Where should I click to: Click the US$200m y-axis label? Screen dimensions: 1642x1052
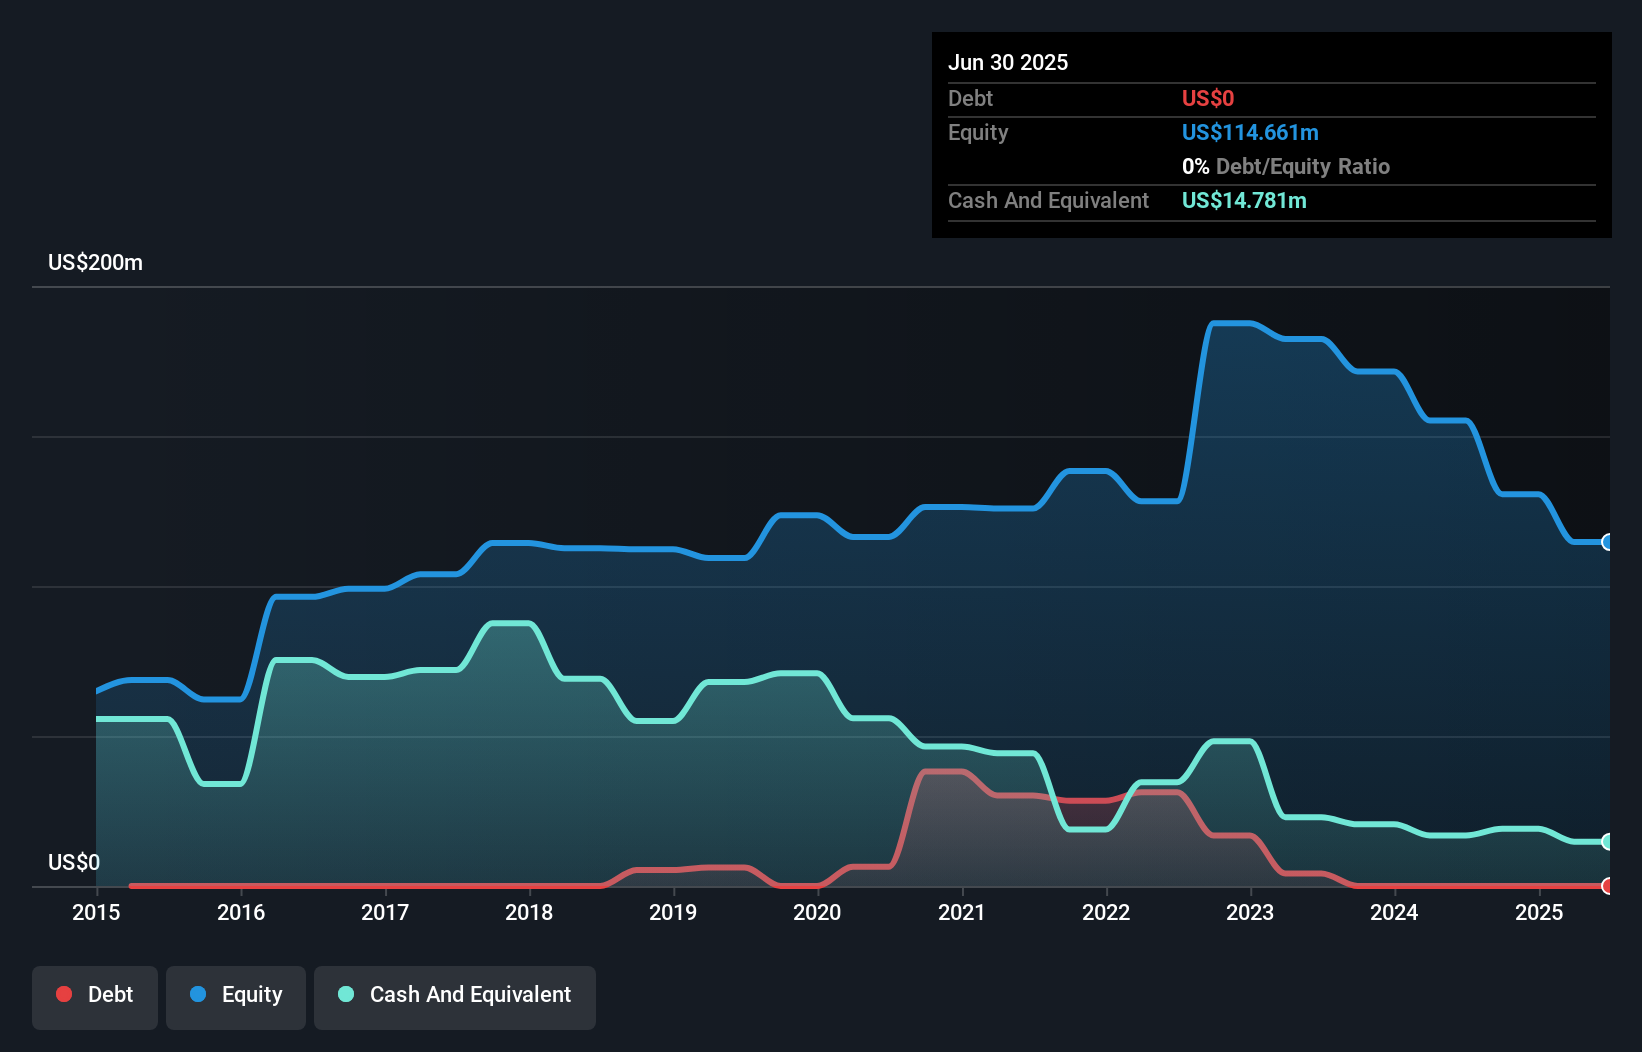coord(95,262)
